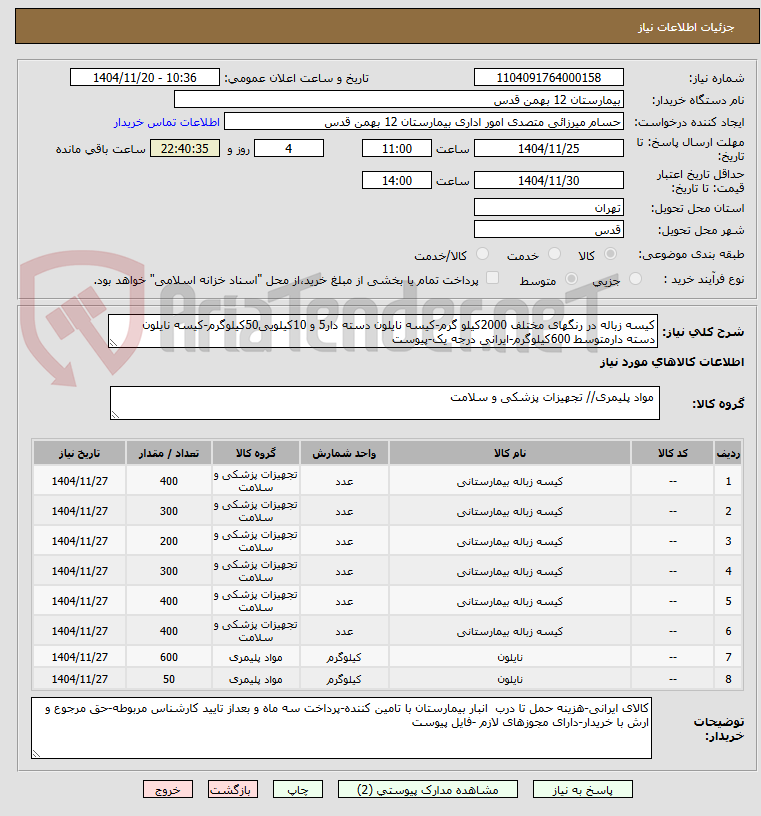This screenshot has width=761, height=816.
Task: Click کیسه زباله بیمارستانی in row 6
Action: click(x=510, y=631)
